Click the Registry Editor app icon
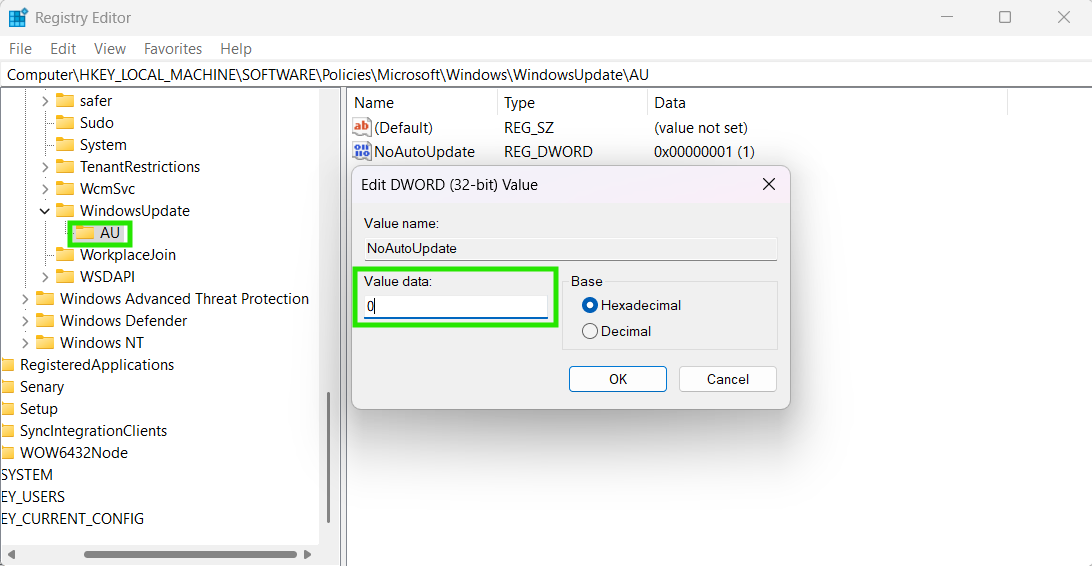Screen dimensions: 1092x566 pos(18,17)
